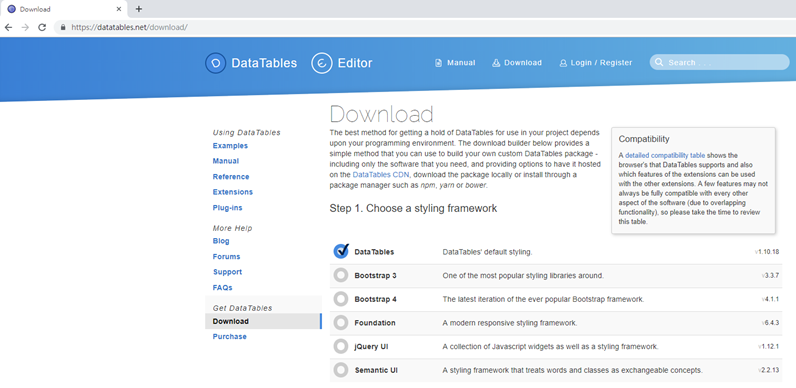This screenshot has height=388, width=796.
Task: Select the DataTables default styling option
Action: pos(341,251)
